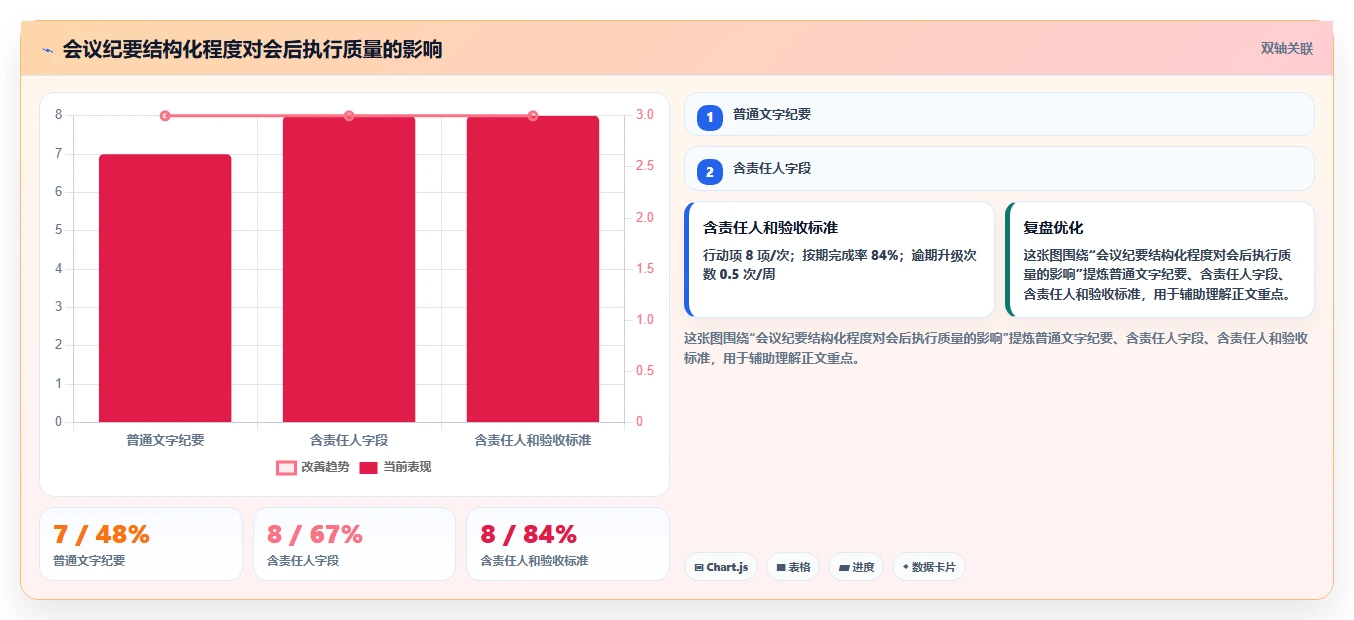Click the text 行动项 8 项/次 in the card
Image resolution: width=1354 pixels, height=620 pixels.
745,255
